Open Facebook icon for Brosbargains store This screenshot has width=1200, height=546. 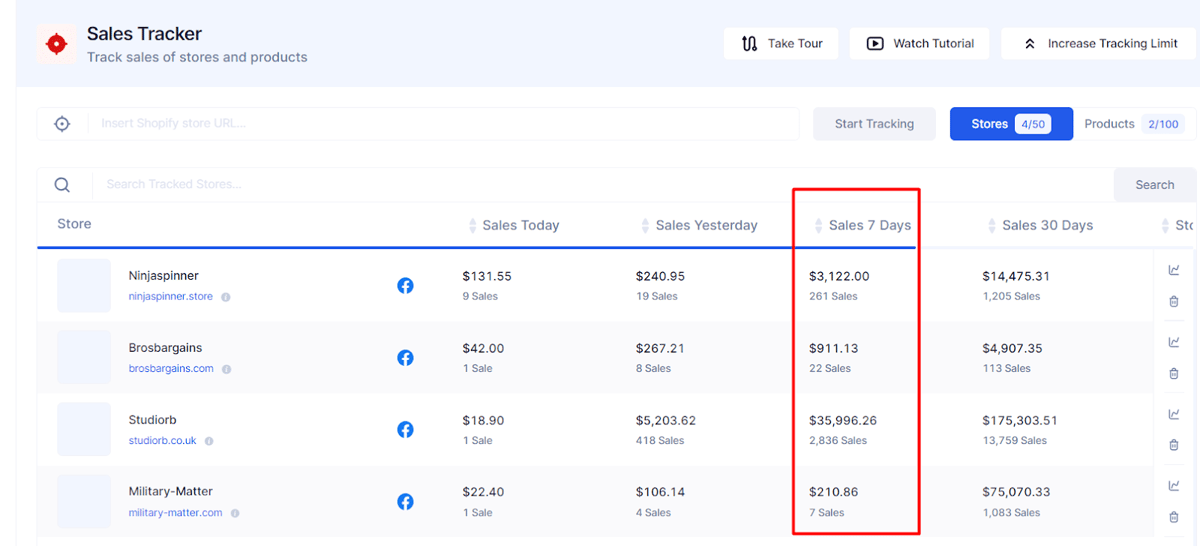[405, 358]
